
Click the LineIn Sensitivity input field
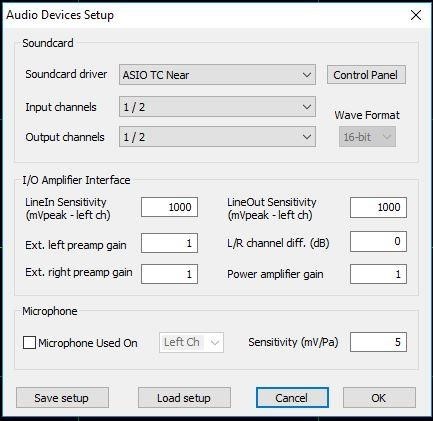[x=169, y=207]
